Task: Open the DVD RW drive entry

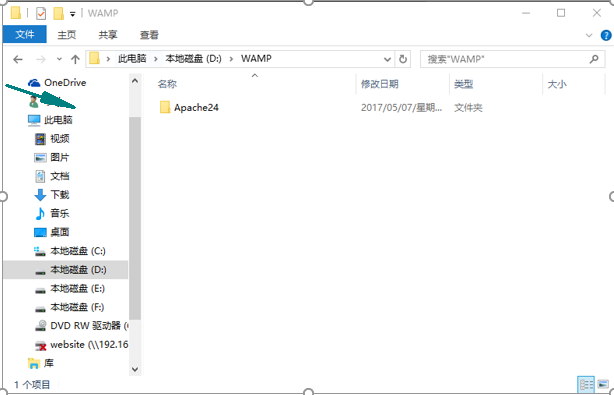Action: pyautogui.click(x=81, y=326)
